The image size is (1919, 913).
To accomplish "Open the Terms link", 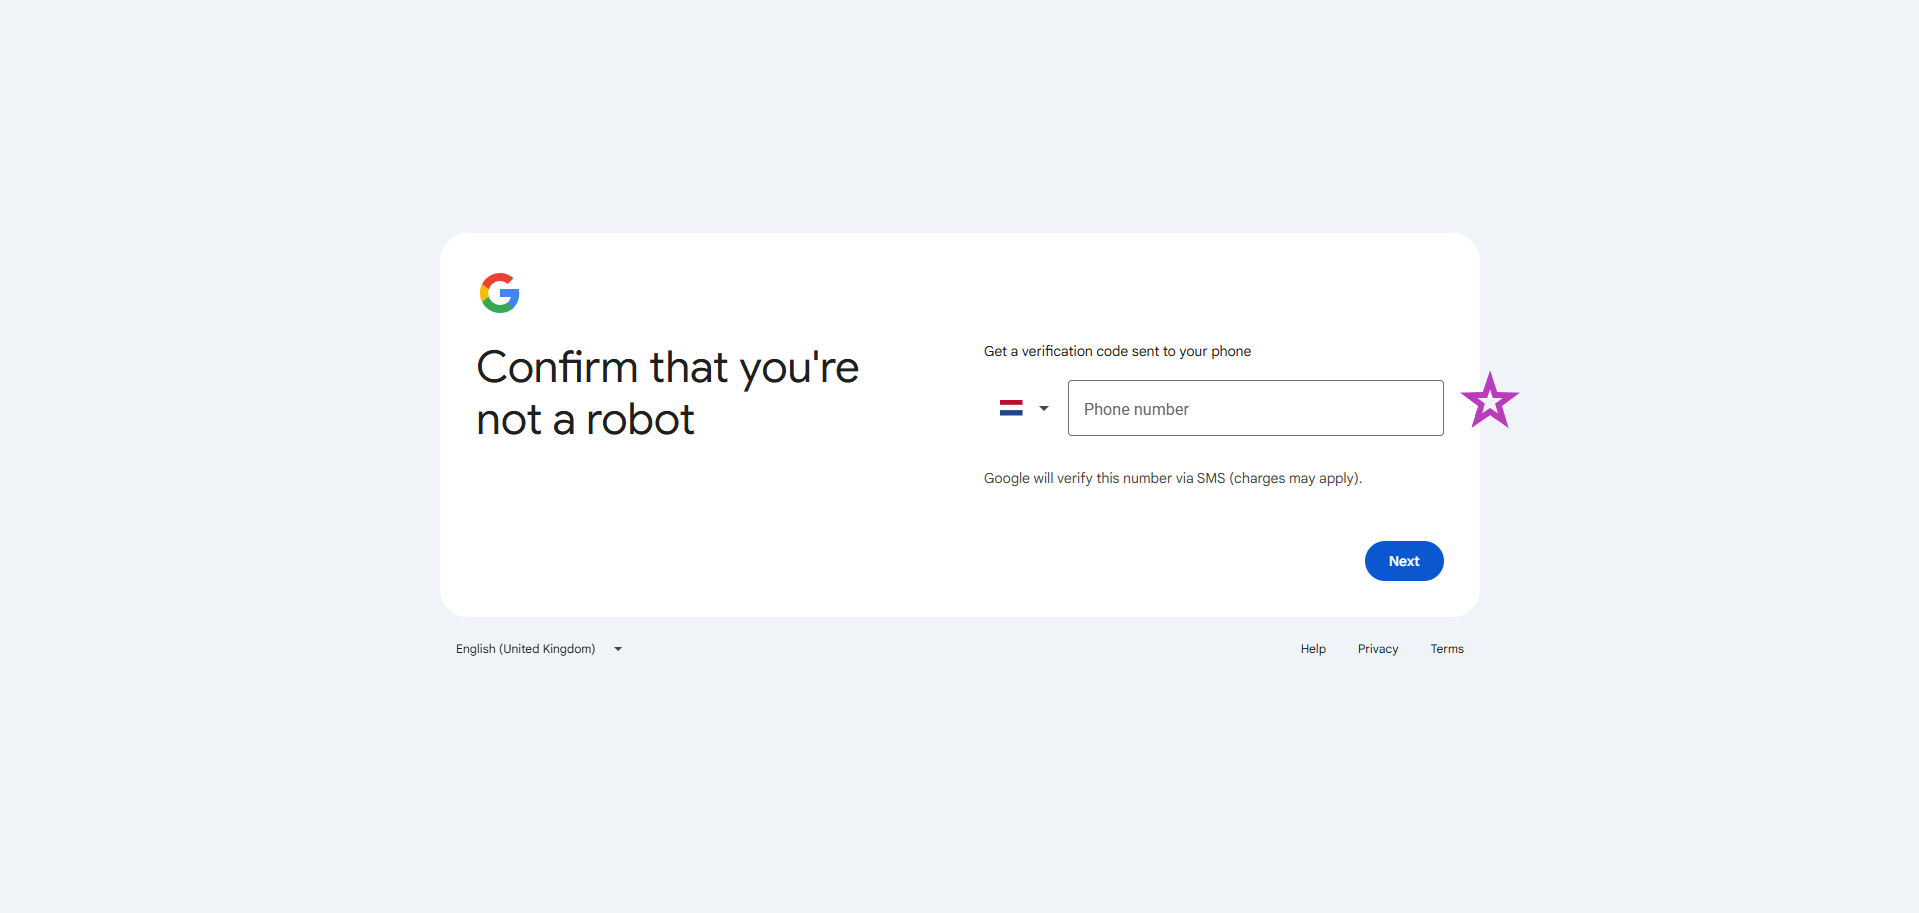I will (x=1446, y=649).
